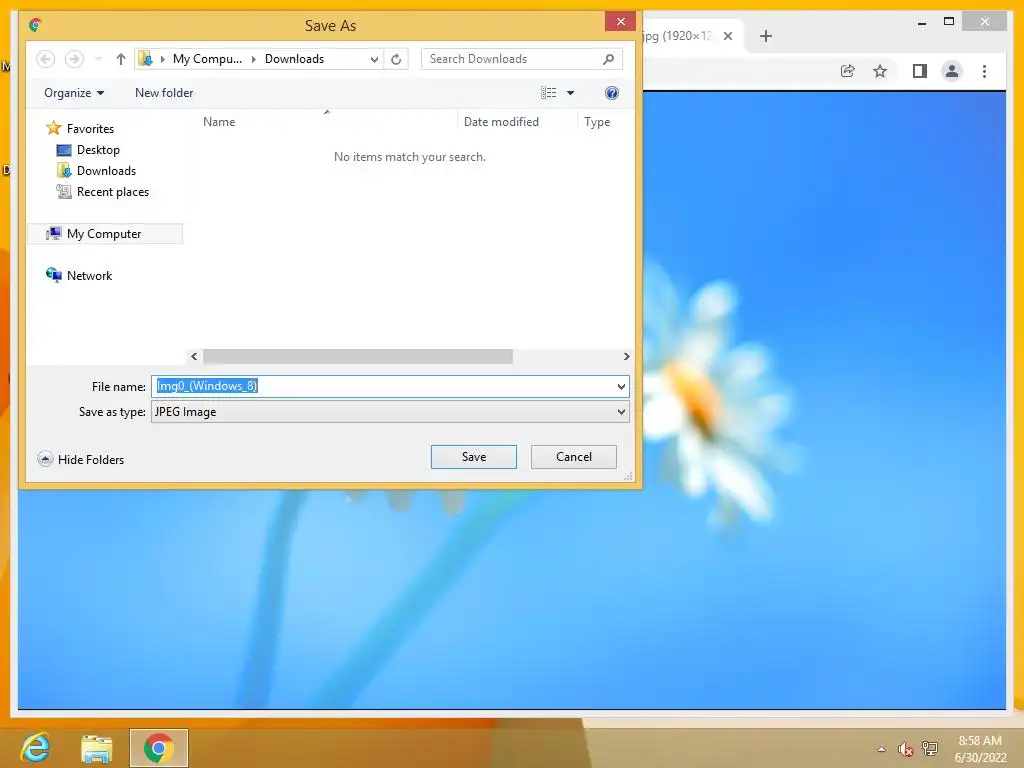Click horizontal scrollbar right arrow
The height and width of the screenshot is (768, 1024).
click(x=626, y=356)
